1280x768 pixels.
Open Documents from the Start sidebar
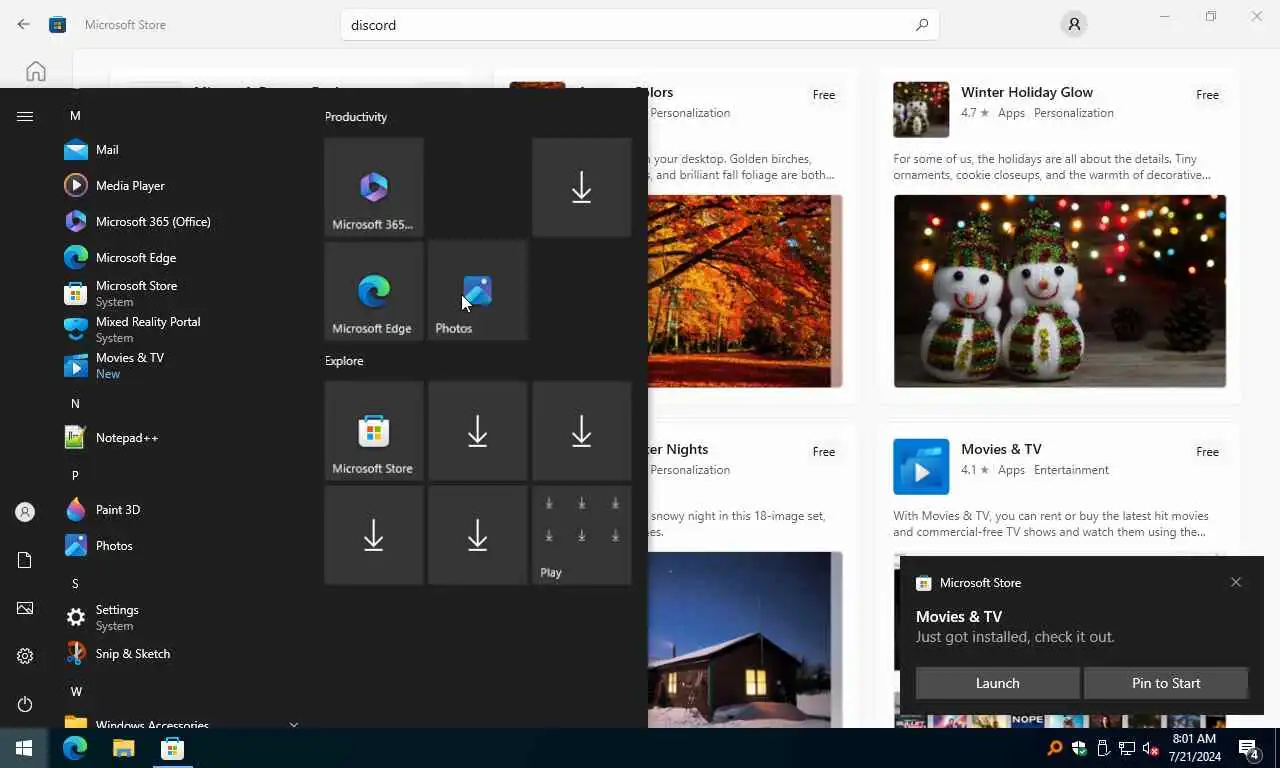[25, 560]
